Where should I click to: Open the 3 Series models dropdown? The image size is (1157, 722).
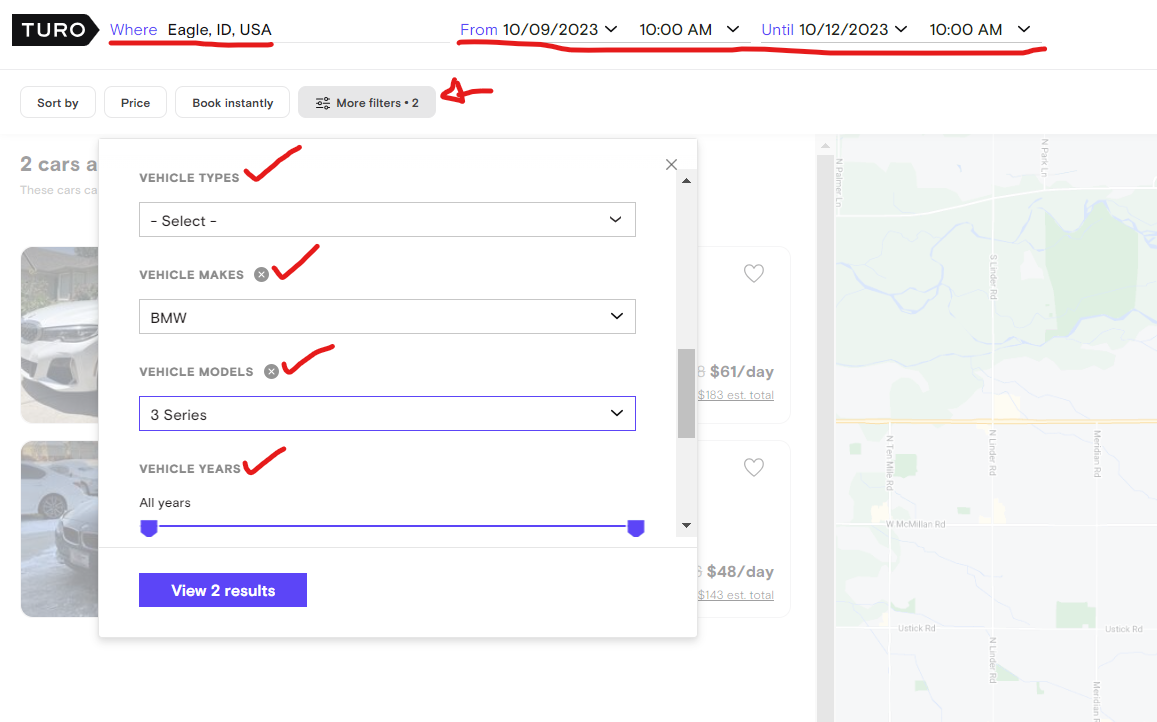(387, 413)
